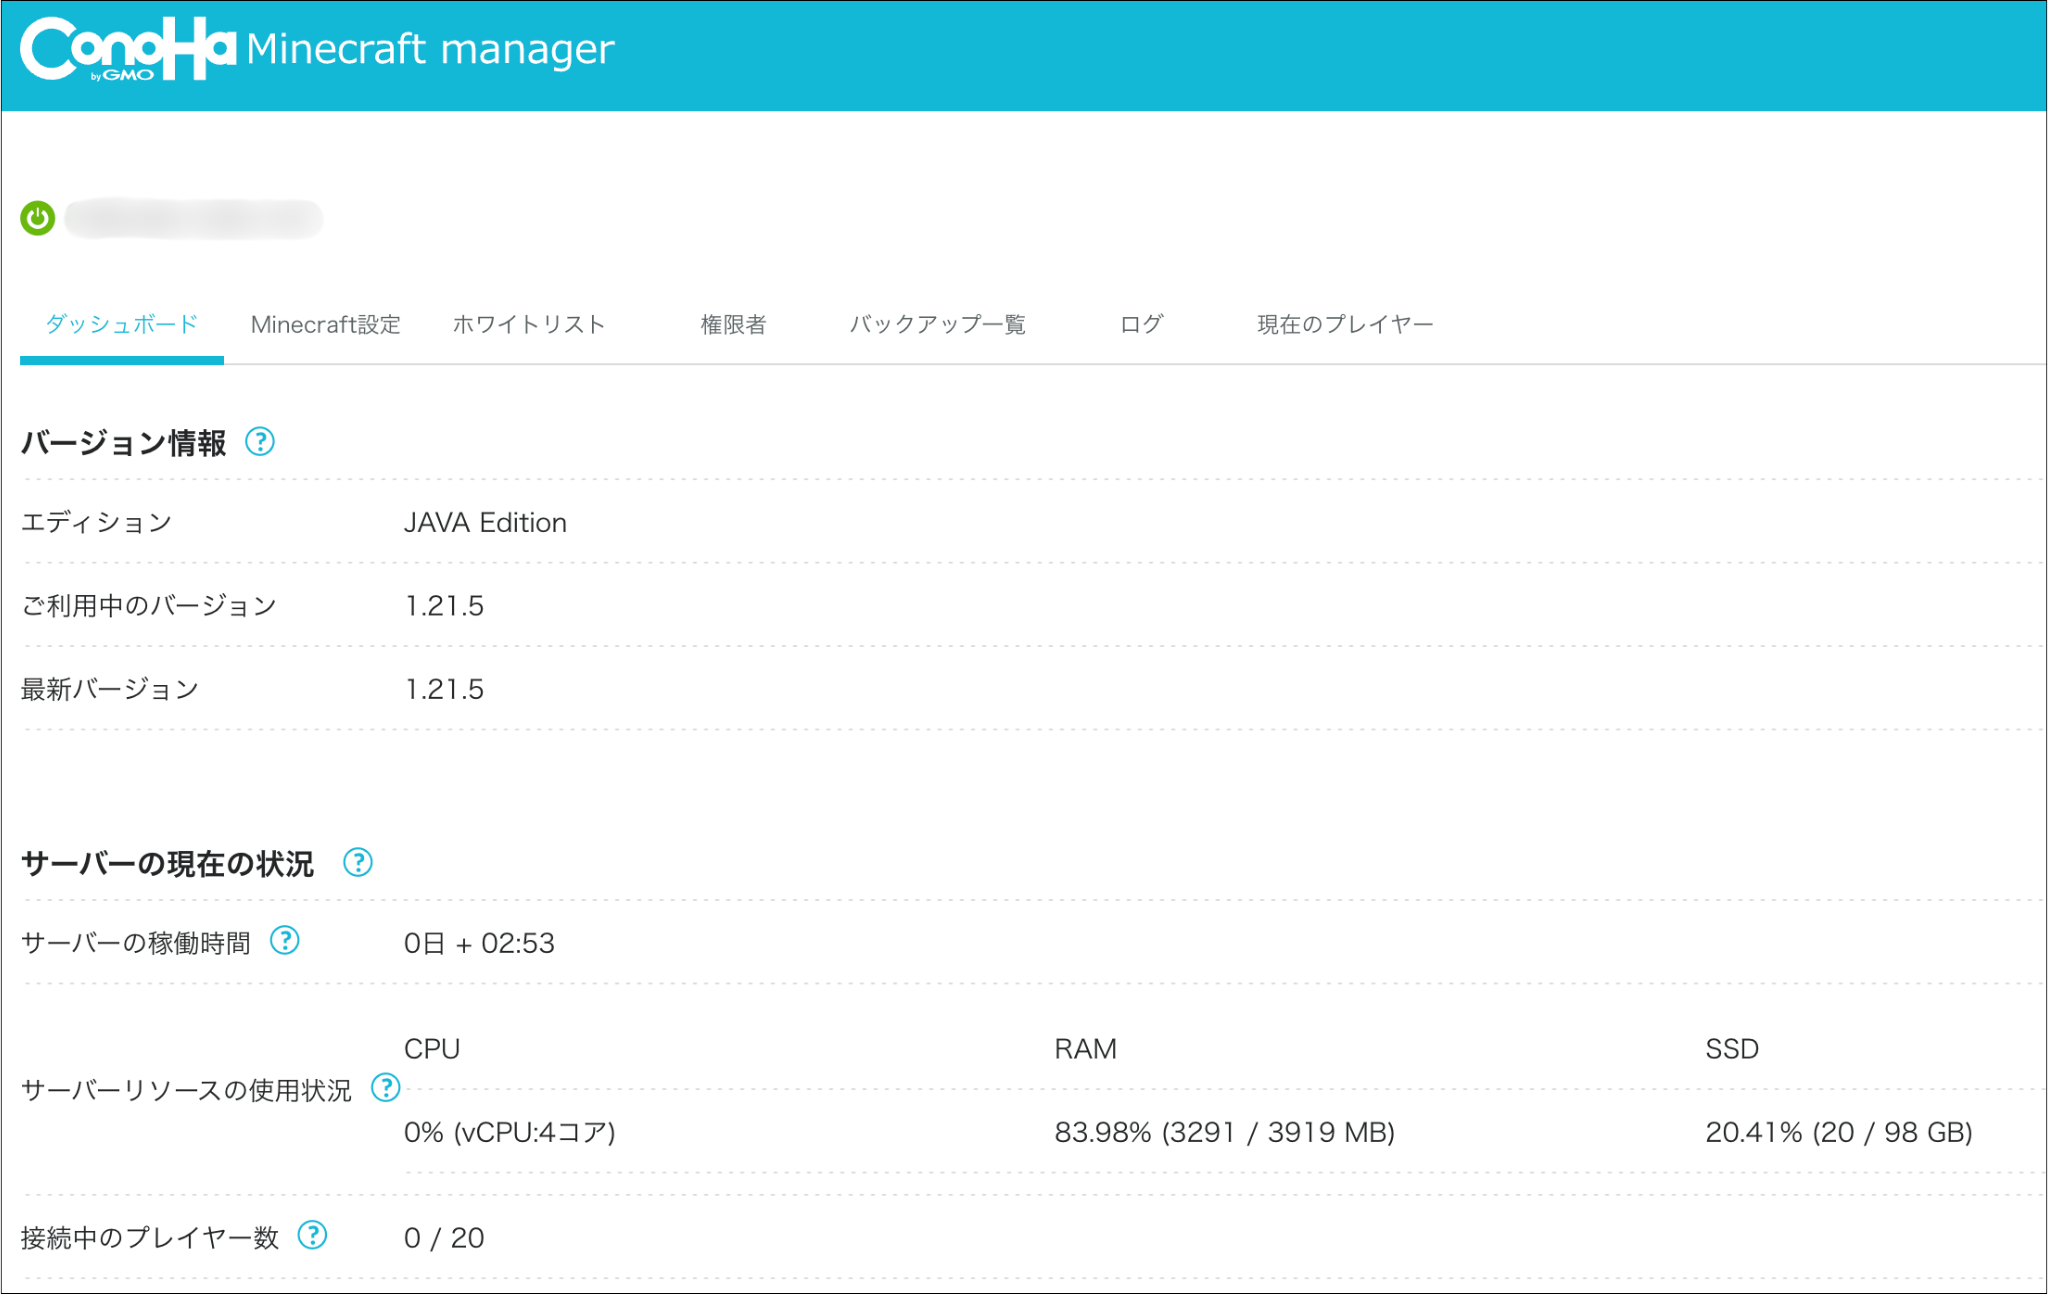Viewport: 2048px width, 1294px height.
Task: Select the ダッシュボード tab
Action: pos(122,324)
